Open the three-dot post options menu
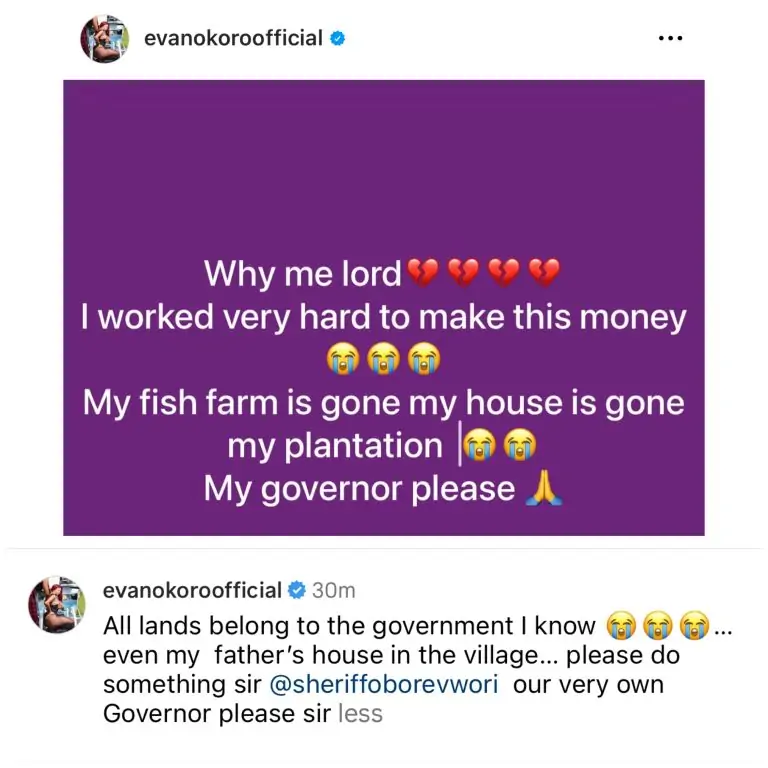The image size is (768, 768). (x=670, y=39)
